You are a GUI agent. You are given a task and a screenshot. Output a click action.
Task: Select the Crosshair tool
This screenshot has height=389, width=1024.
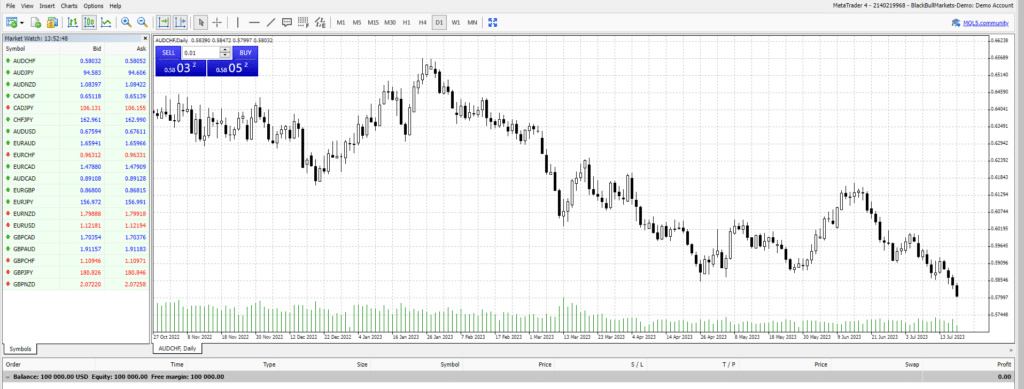(217, 22)
